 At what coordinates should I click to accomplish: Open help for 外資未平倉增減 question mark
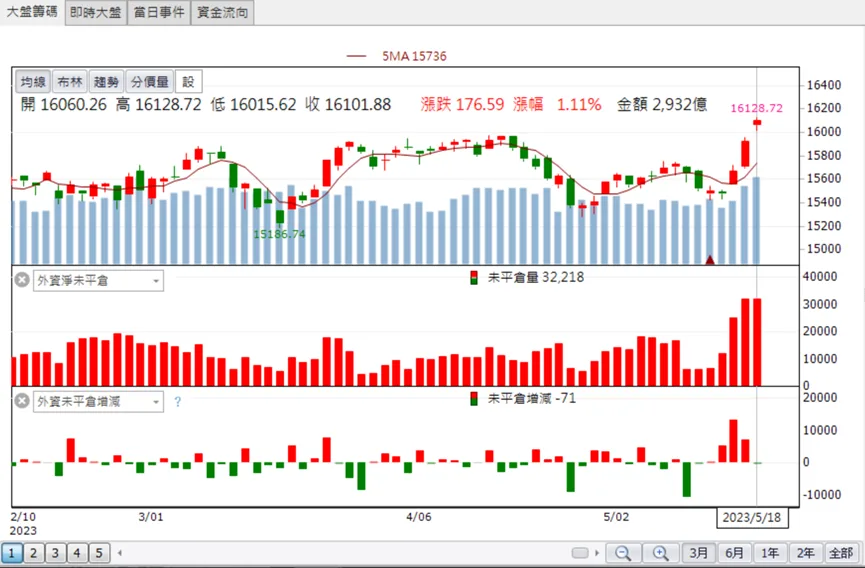coord(178,402)
